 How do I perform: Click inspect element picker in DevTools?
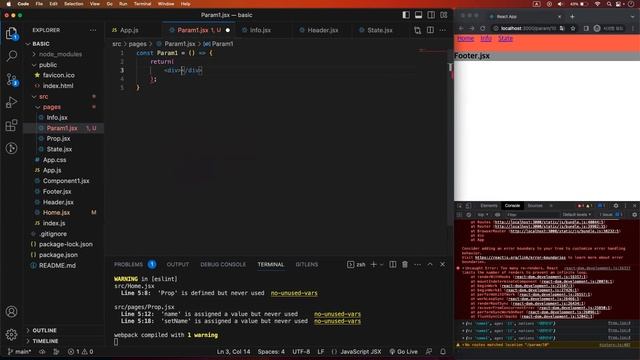[x=460, y=206]
